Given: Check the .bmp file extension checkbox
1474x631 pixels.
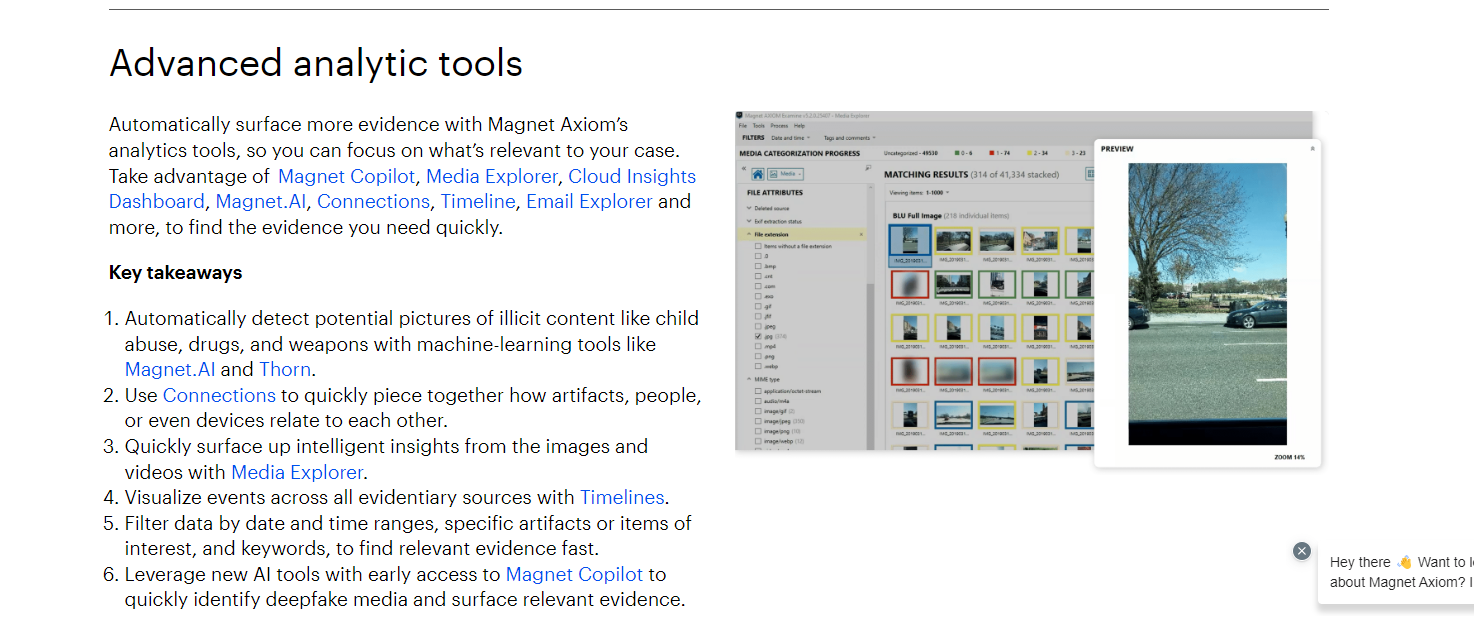Looking at the screenshot, I should point(757,265).
